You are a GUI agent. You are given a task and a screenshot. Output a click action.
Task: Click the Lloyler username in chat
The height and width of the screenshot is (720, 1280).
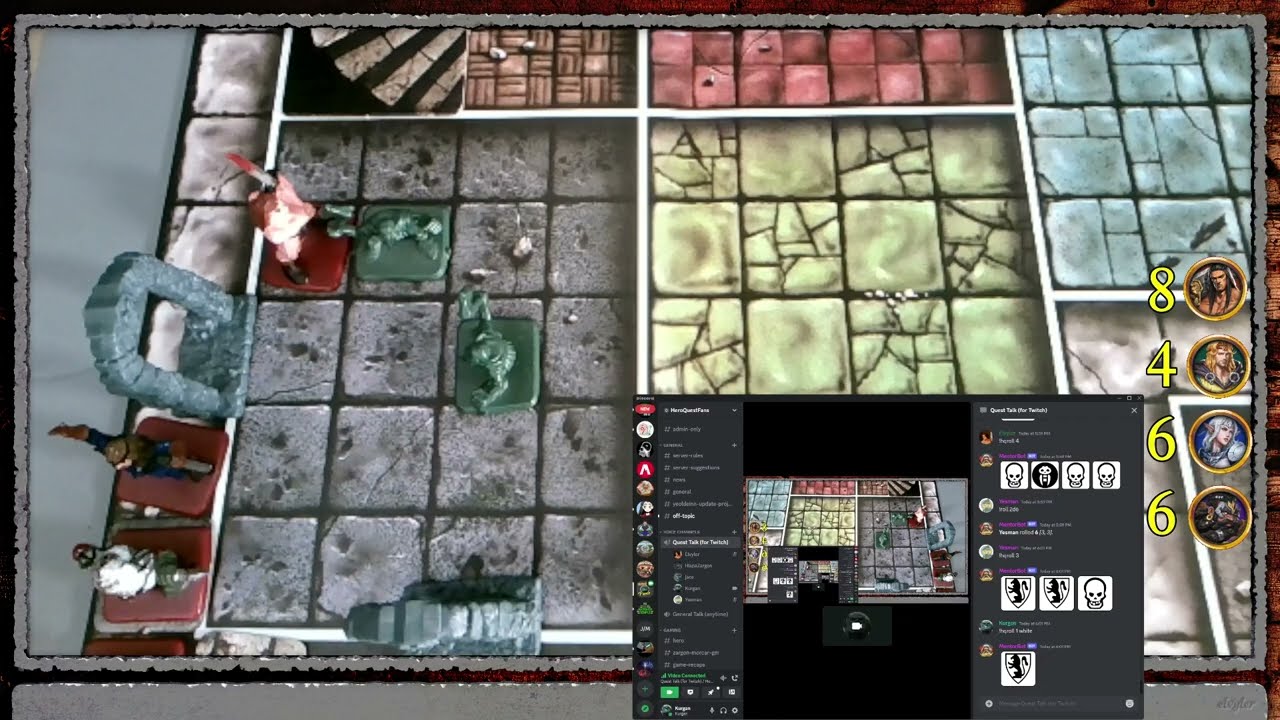click(x=1006, y=433)
